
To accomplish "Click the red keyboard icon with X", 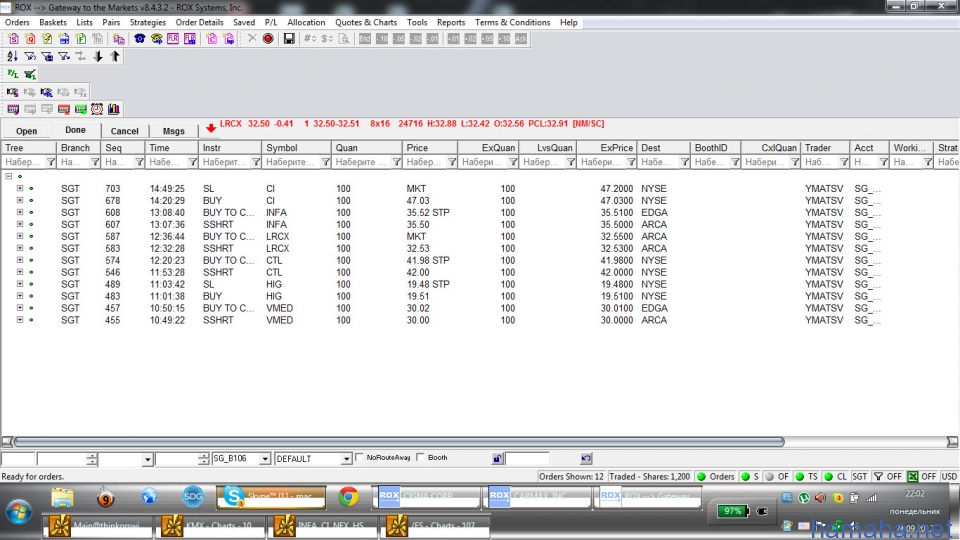I will (x=63, y=109).
